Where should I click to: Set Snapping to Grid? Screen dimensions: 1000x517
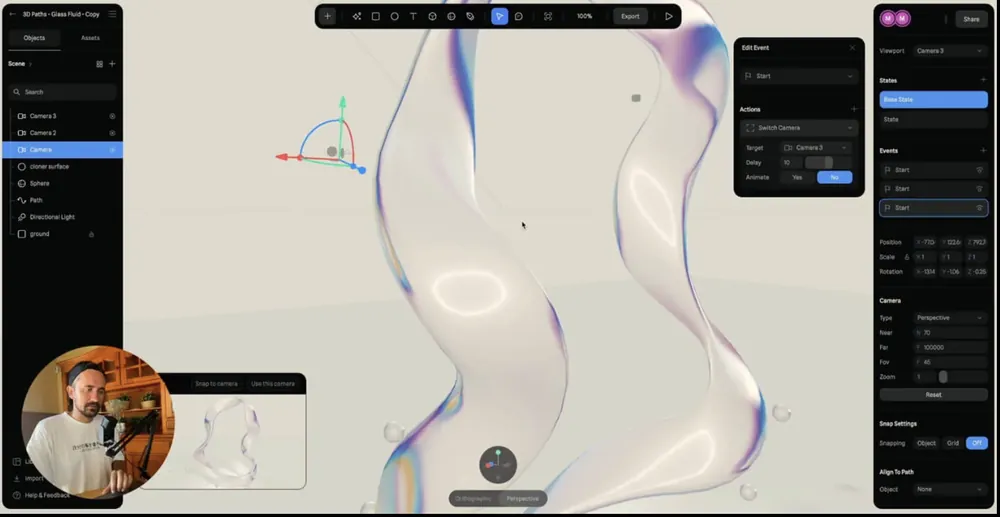pos(953,443)
